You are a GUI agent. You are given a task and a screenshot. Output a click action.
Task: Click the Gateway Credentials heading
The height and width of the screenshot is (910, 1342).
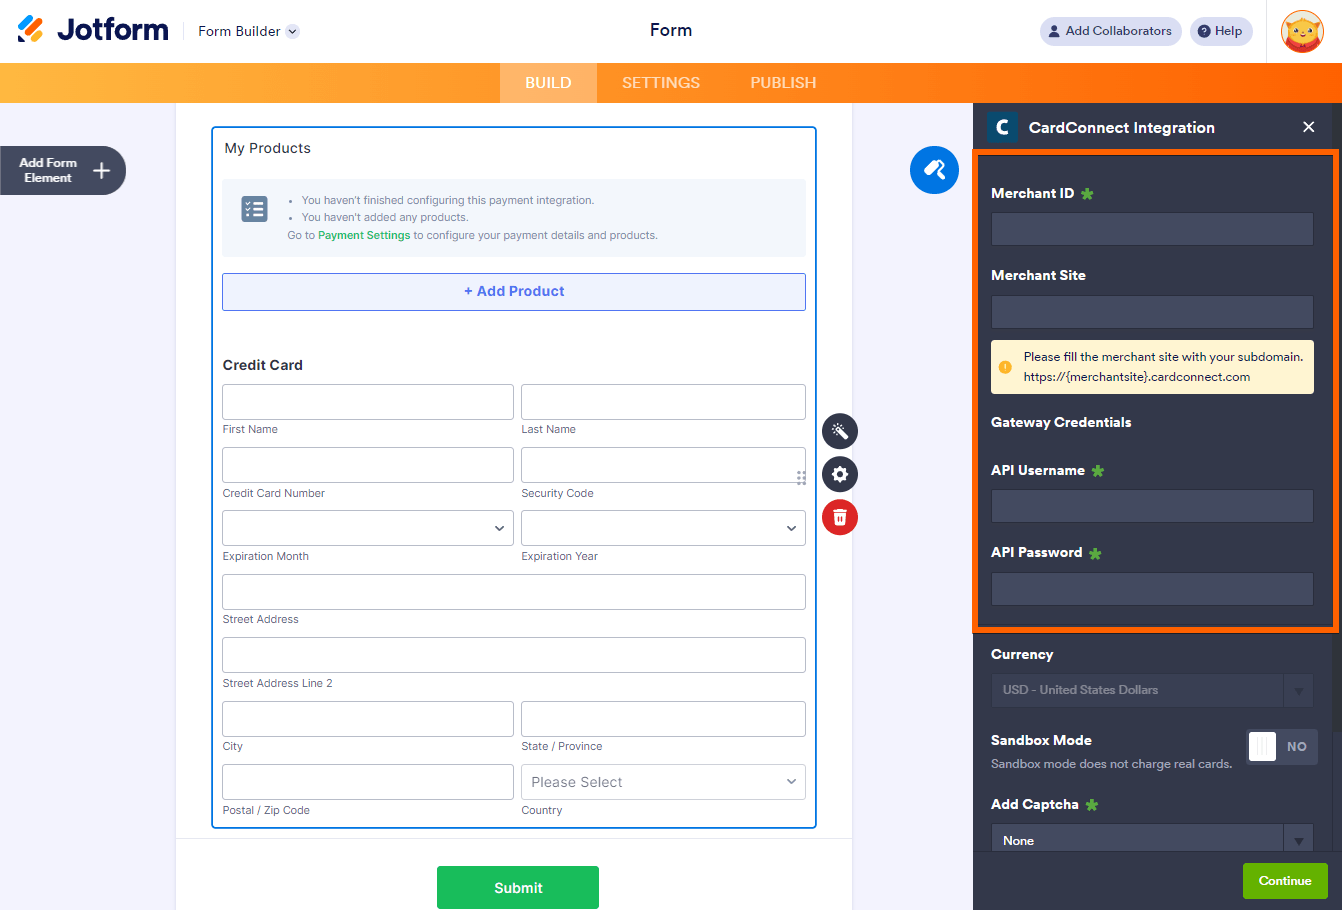1061,422
